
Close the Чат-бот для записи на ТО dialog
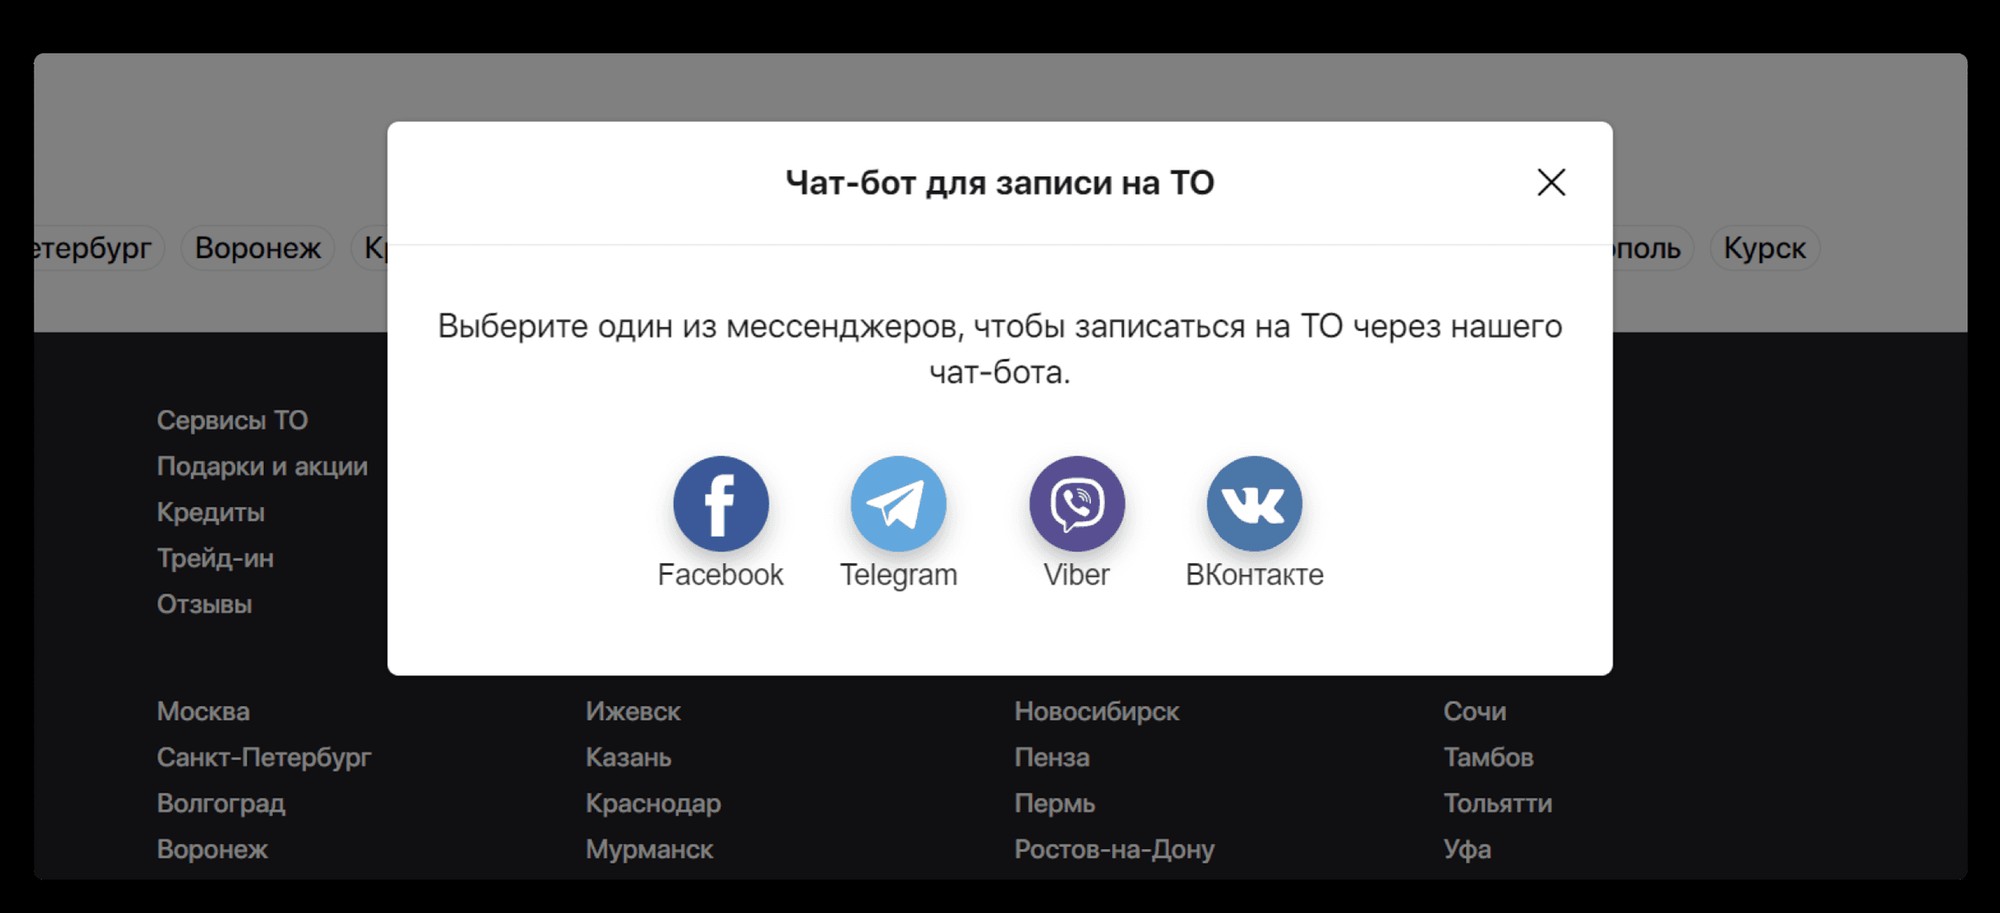[1551, 182]
